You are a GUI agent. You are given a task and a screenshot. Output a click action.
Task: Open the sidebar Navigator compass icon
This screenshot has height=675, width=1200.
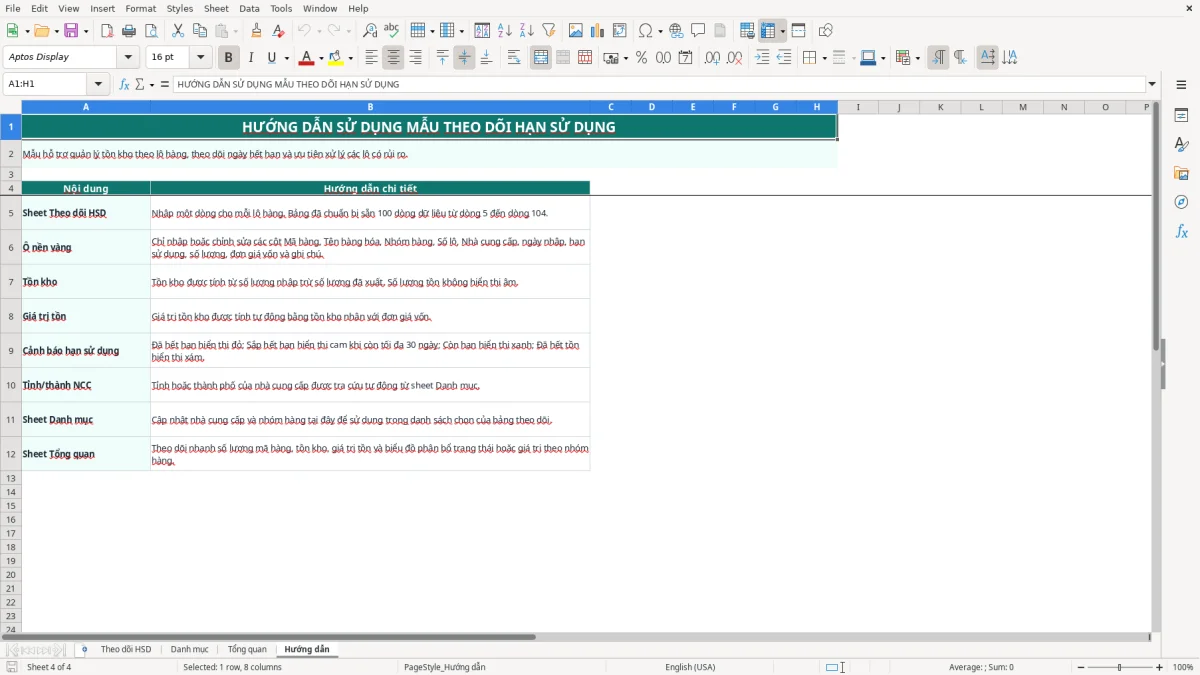1181,202
